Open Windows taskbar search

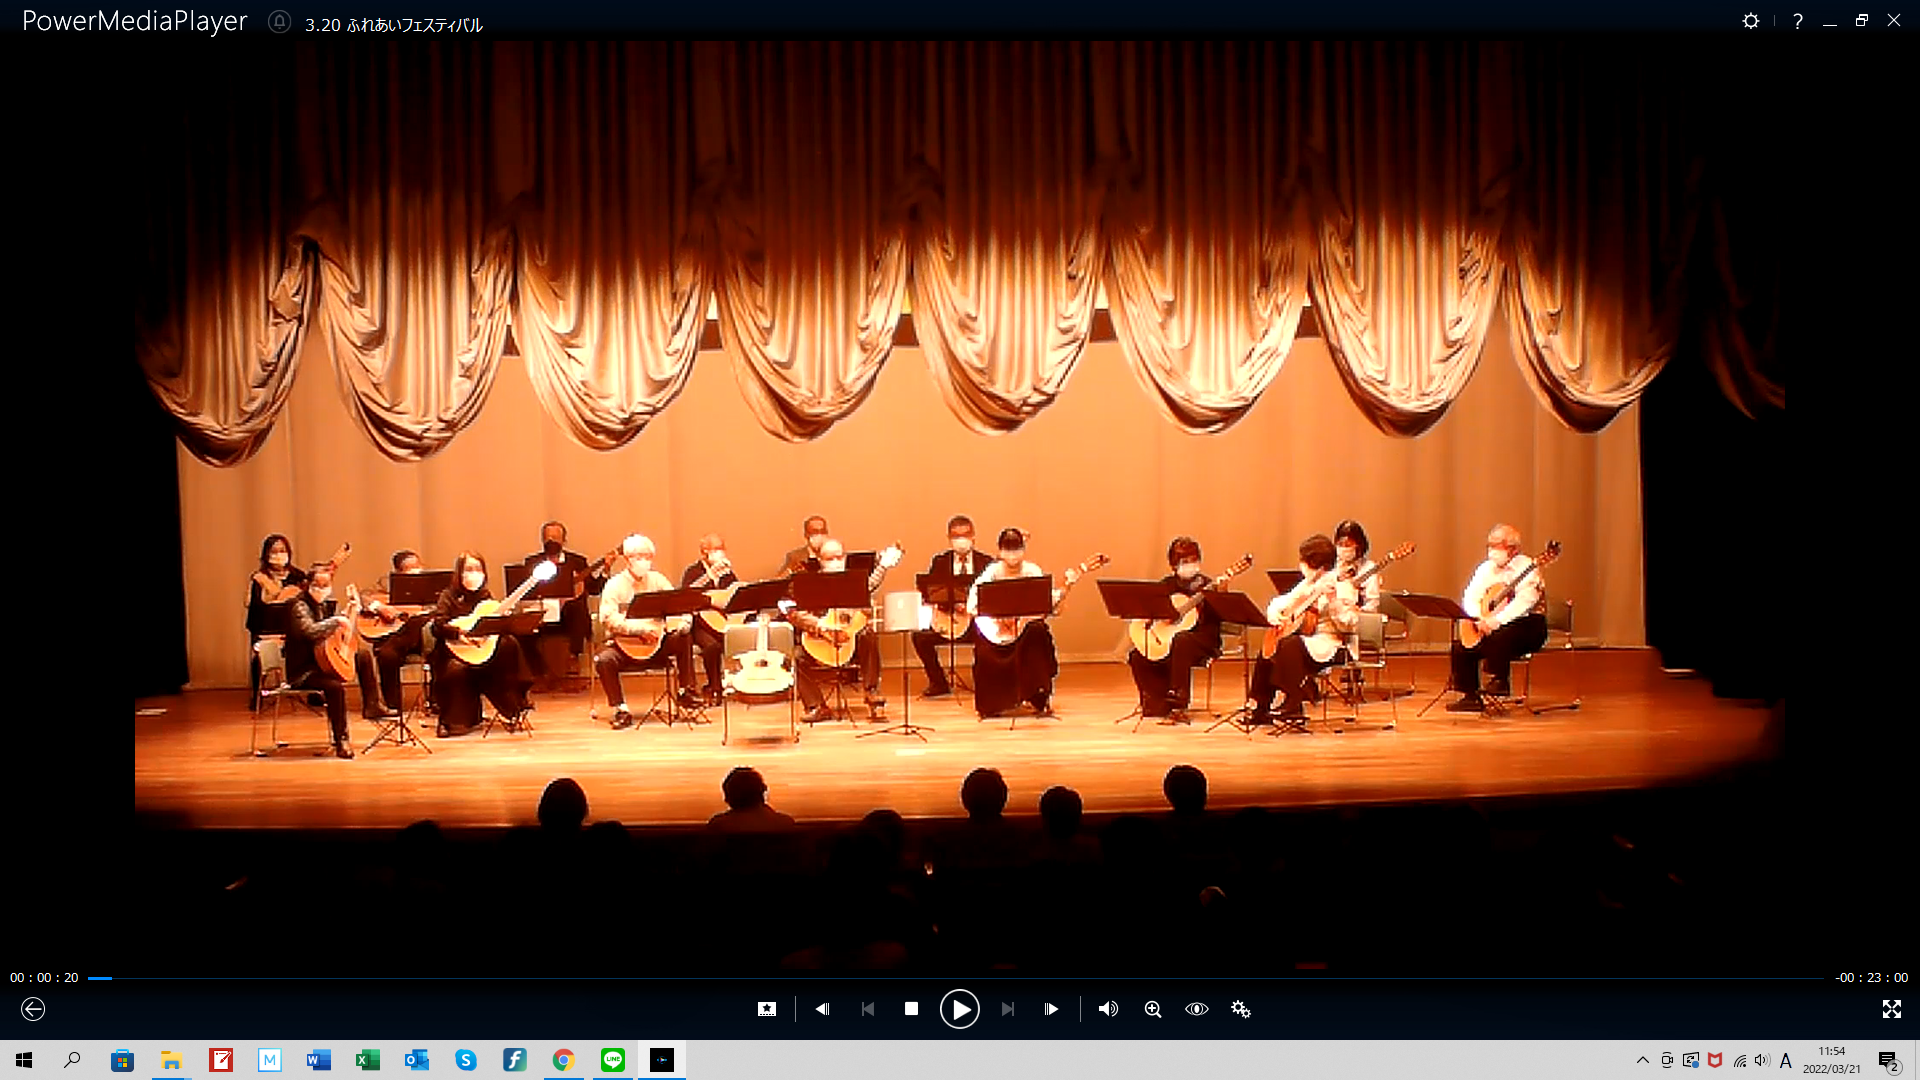[x=72, y=1060]
